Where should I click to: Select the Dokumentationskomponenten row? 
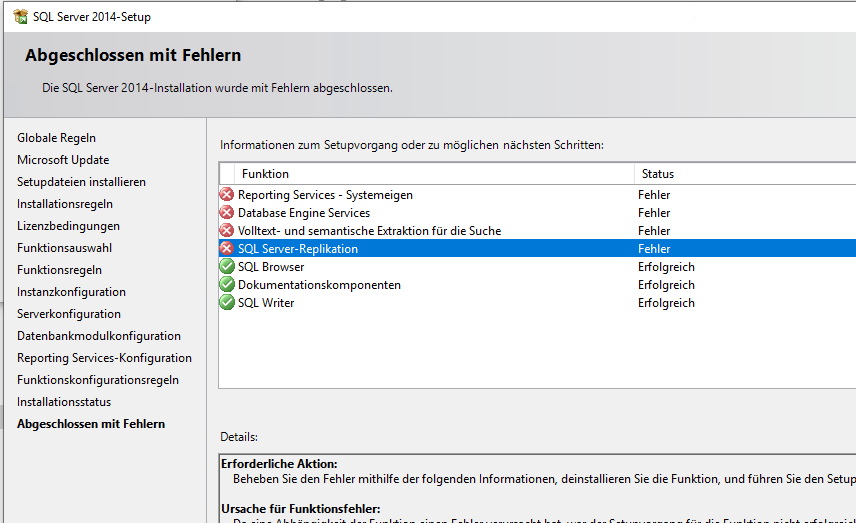point(537,285)
